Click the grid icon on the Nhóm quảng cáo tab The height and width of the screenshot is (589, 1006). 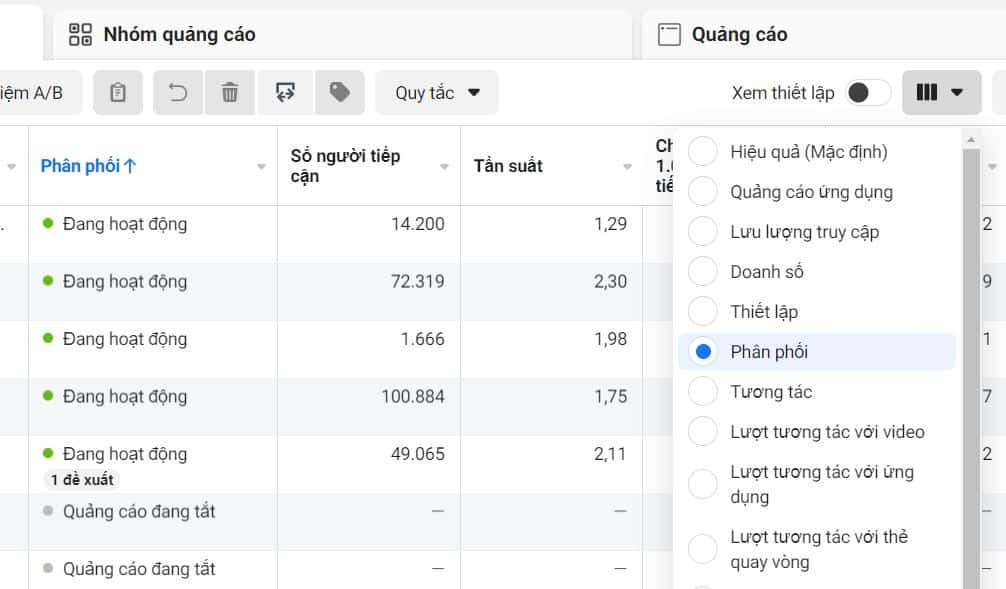tap(79, 33)
